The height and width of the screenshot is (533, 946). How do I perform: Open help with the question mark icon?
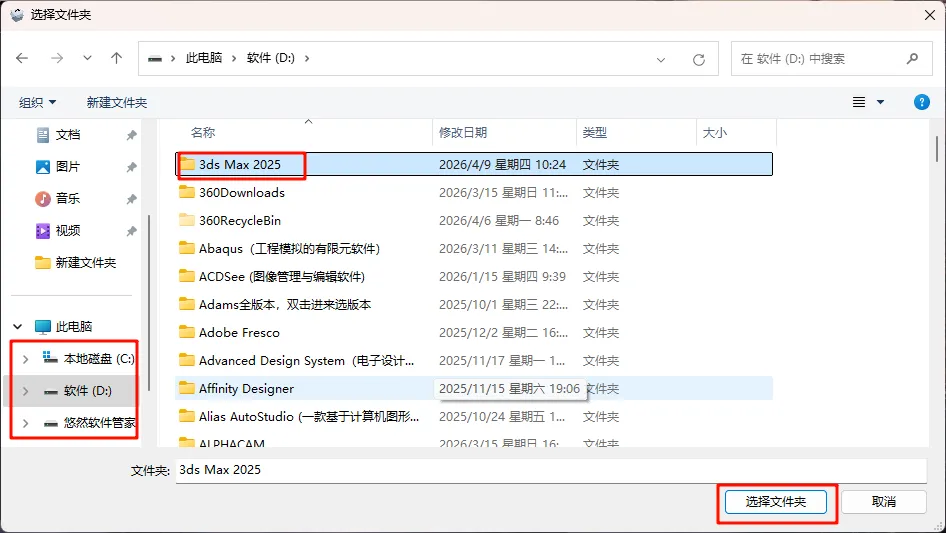[921, 102]
